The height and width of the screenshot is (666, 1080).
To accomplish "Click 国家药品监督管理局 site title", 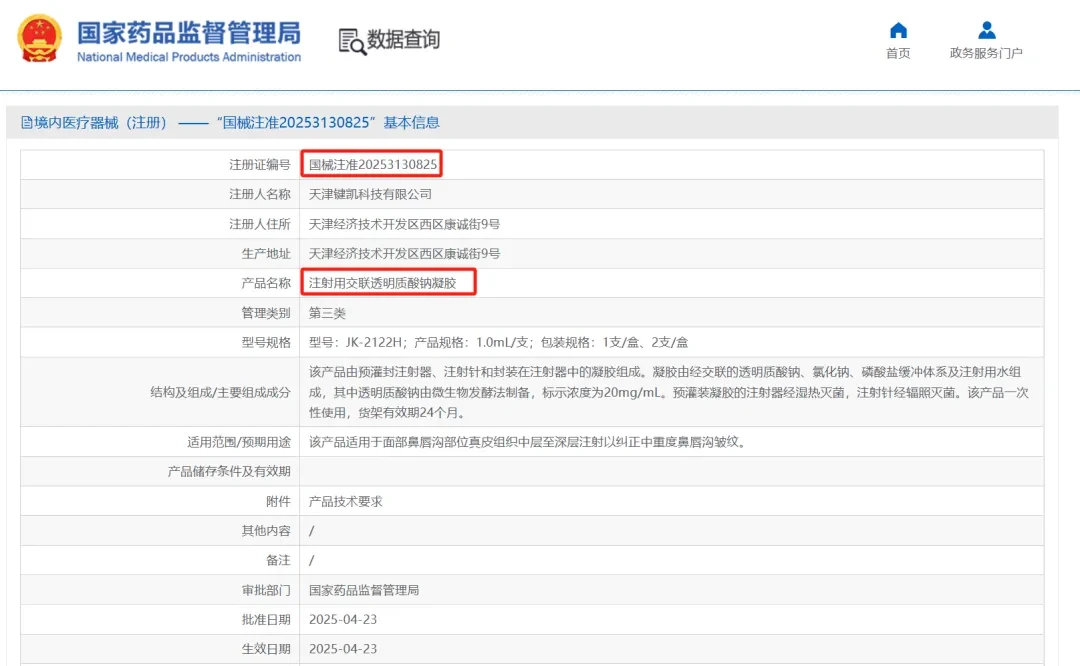I will tap(189, 32).
